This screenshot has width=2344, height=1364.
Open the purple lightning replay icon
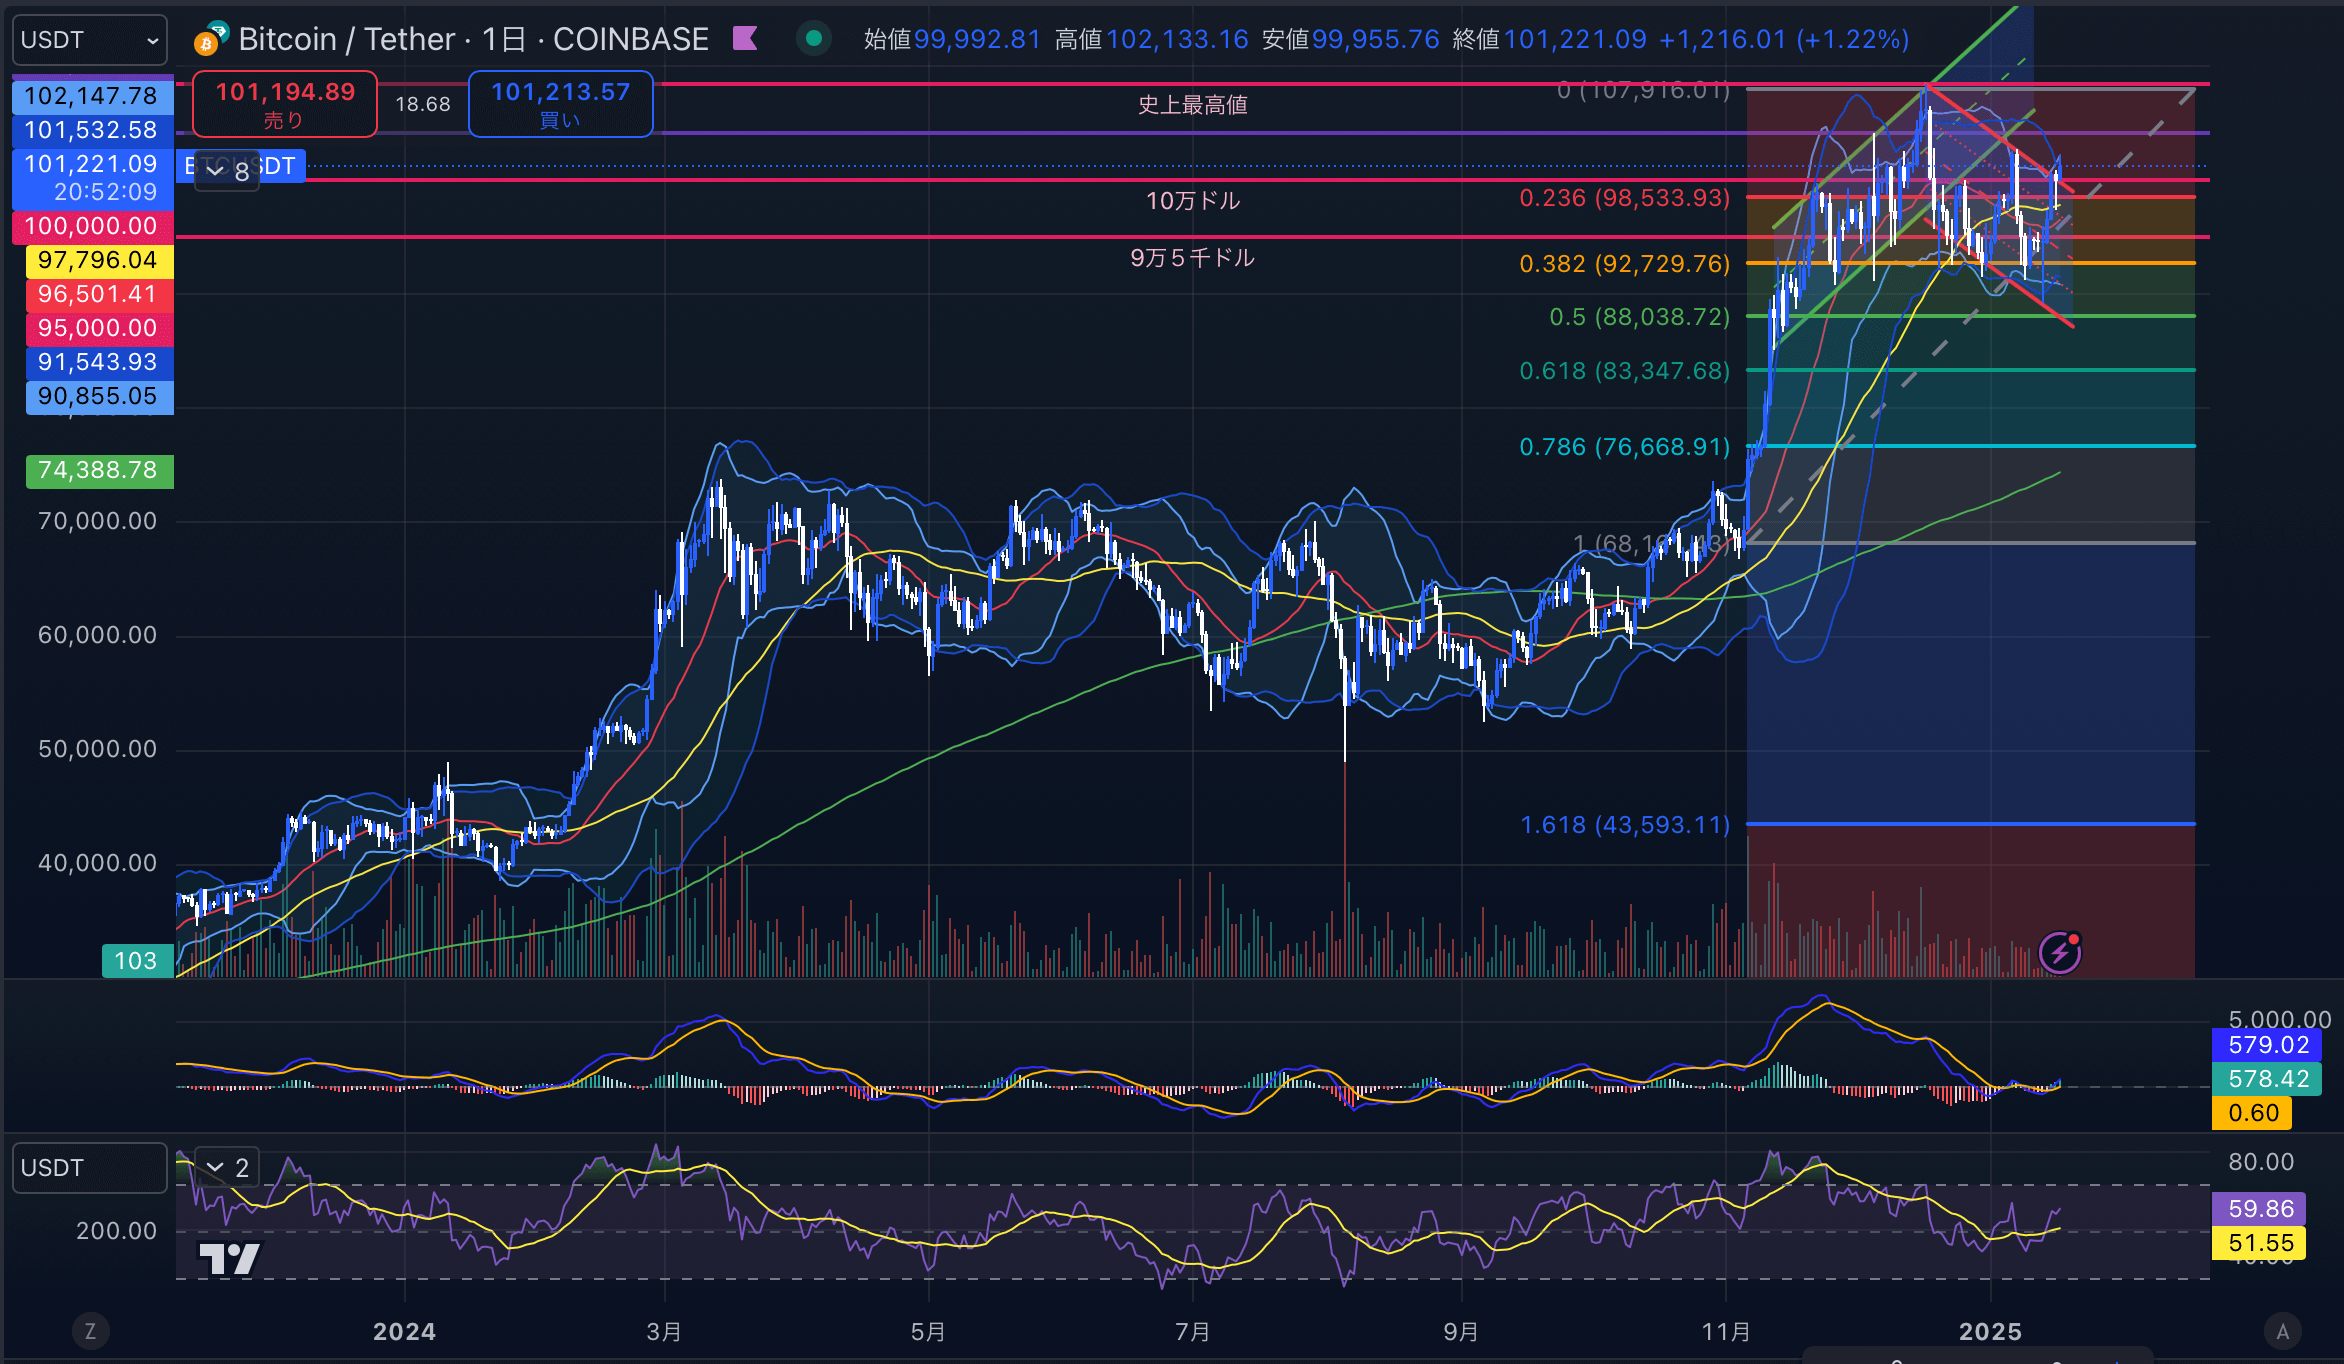coord(2061,953)
